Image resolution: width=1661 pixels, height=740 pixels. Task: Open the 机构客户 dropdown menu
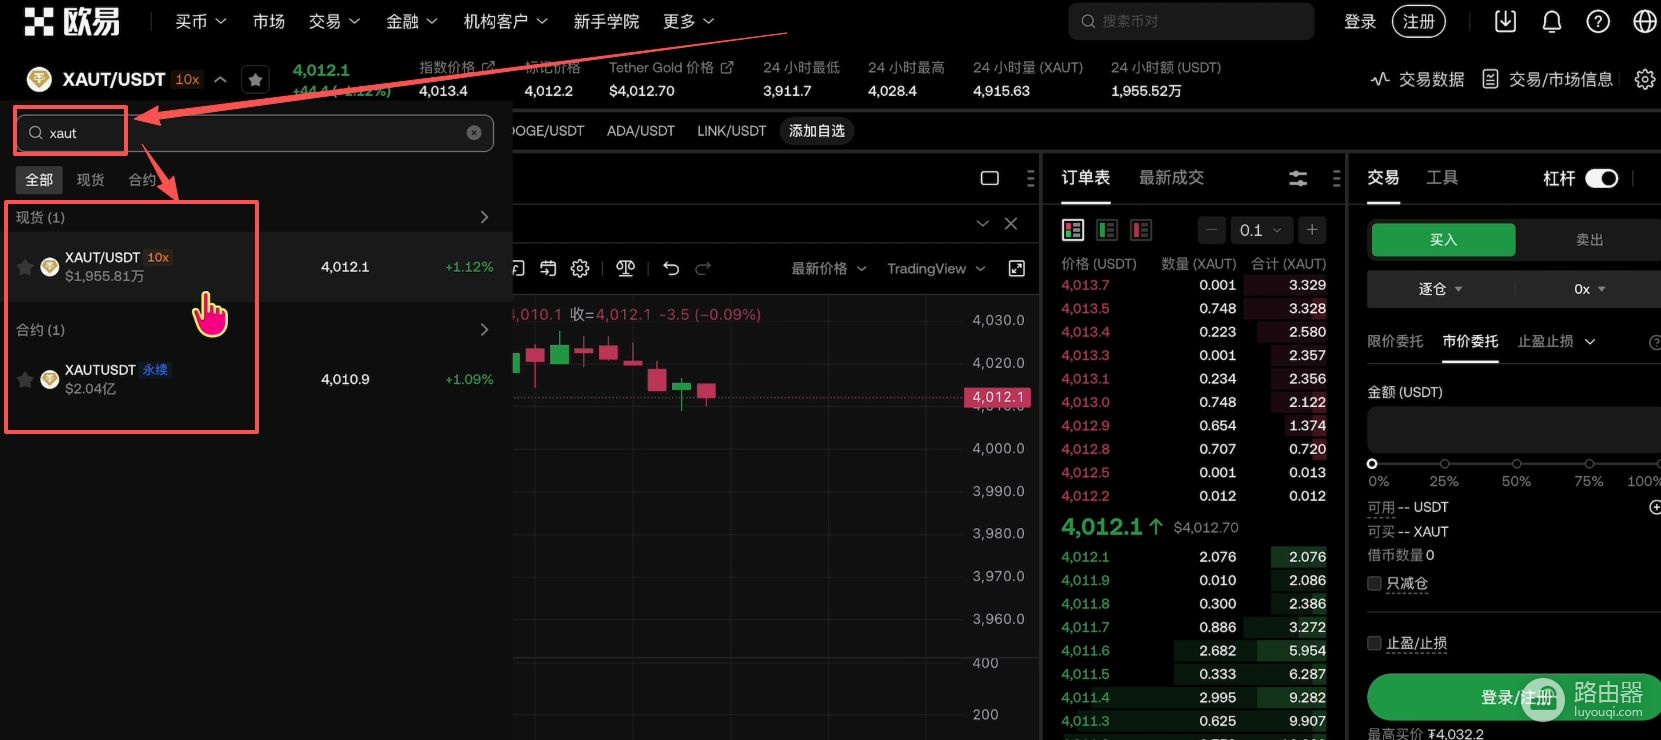[506, 21]
